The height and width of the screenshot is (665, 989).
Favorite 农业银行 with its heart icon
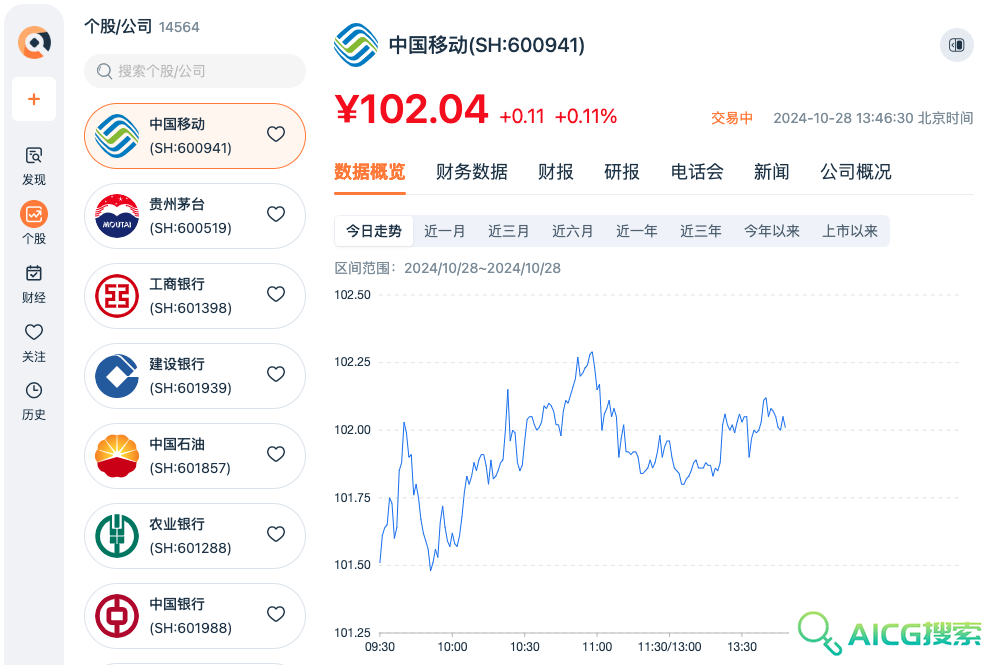click(276, 534)
